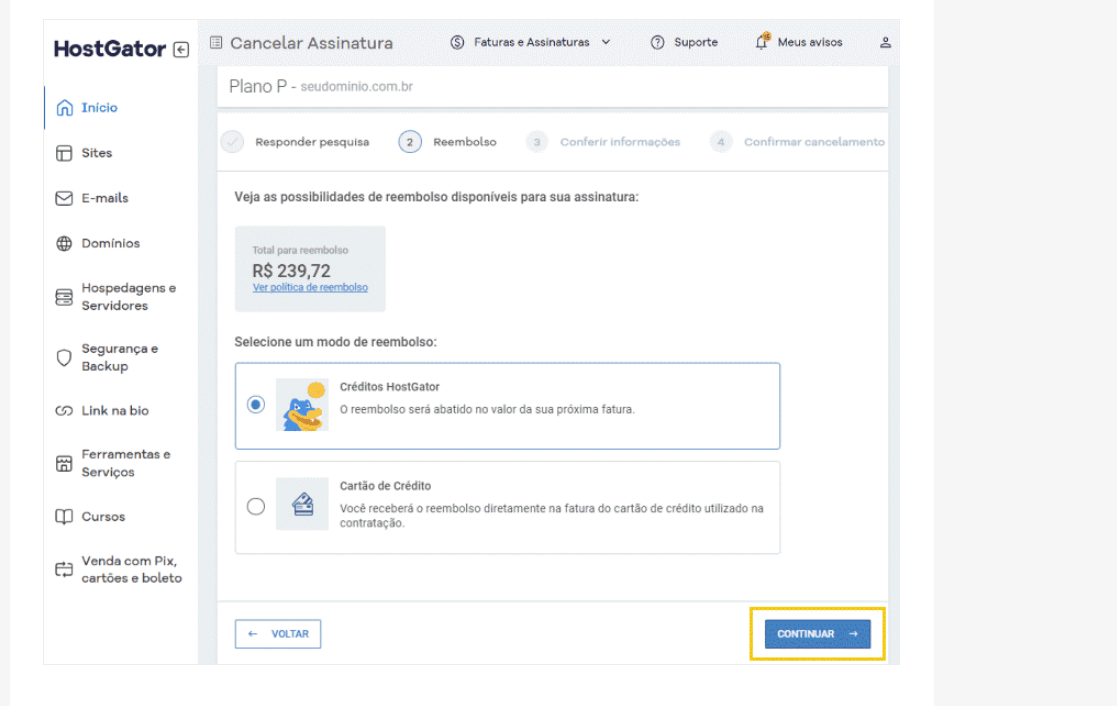This screenshot has width=1117, height=706.
Task: Click the Domínios globe icon
Action: pyautogui.click(x=64, y=244)
